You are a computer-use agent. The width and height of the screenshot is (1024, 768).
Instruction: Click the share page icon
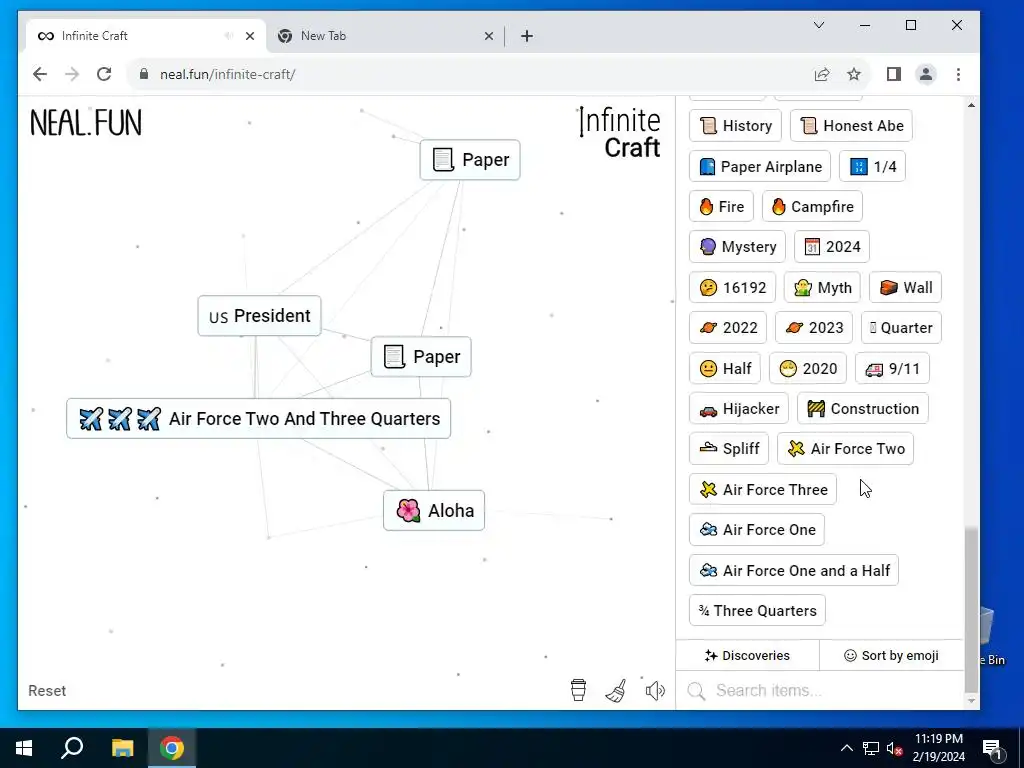[x=822, y=74]
